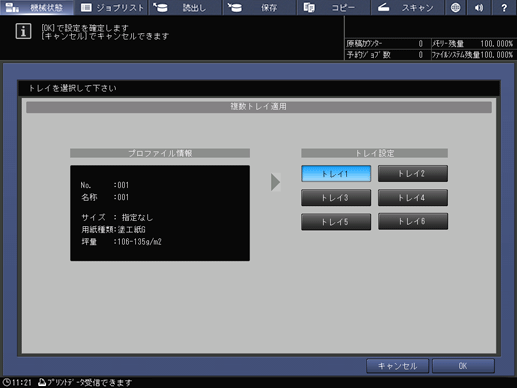Click the speaker volume icon
The image size is (517, 388).
click(479, 7)
